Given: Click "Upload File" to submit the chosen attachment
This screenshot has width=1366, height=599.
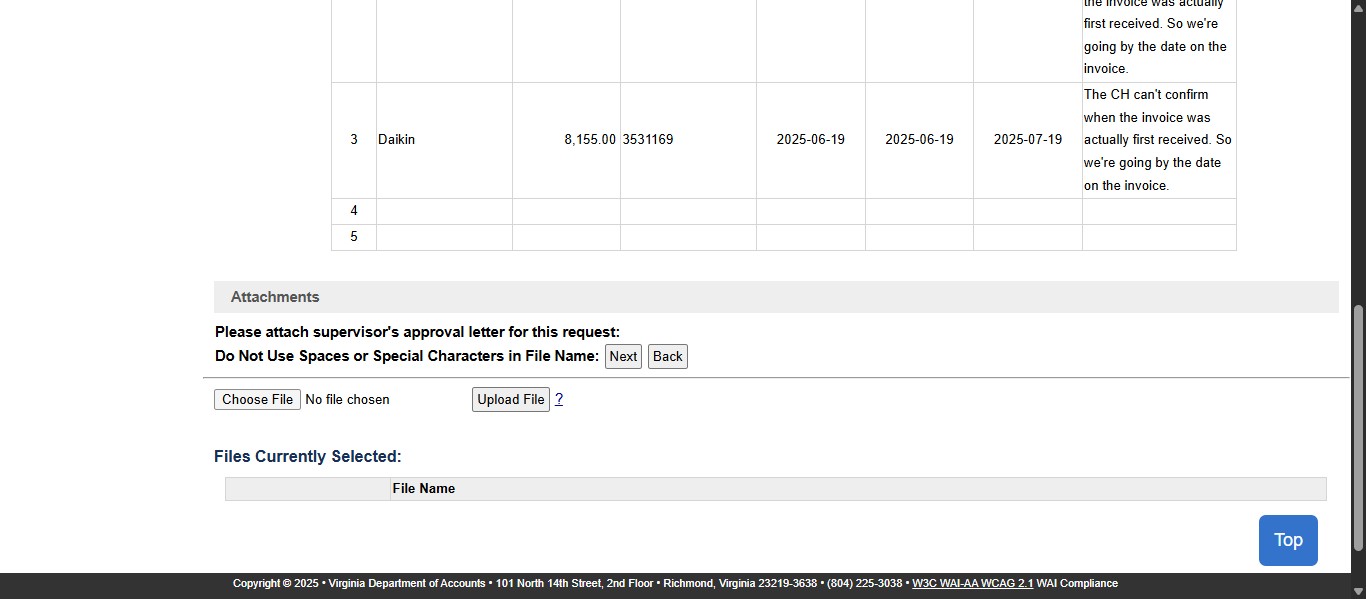Looking at the screenshot, I should [510, 399].
